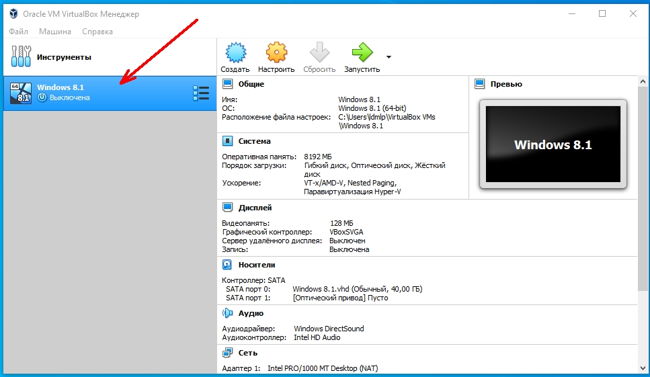Open the Носители settings heading link
Image resolution: width=650 pixels, height=377 pixels.
pos(257,265)
